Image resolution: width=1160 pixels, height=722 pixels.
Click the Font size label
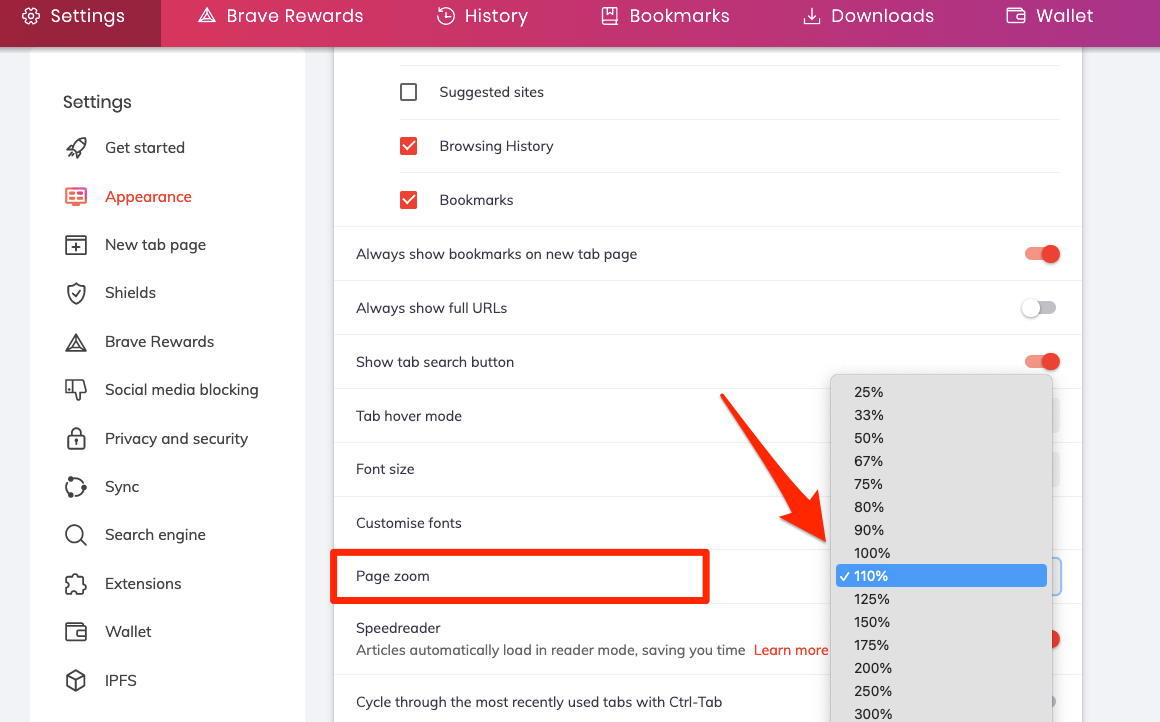[385, 469]
